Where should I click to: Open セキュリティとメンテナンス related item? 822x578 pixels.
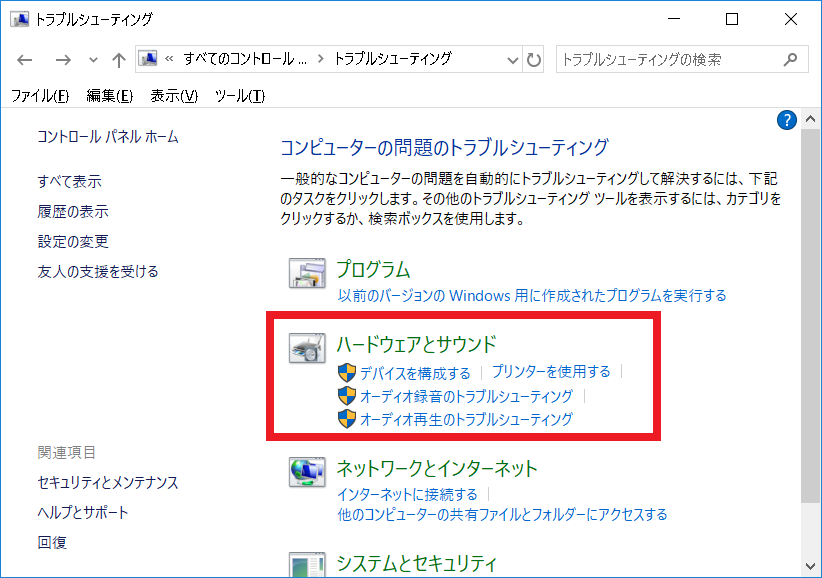(x=108, y=483)
